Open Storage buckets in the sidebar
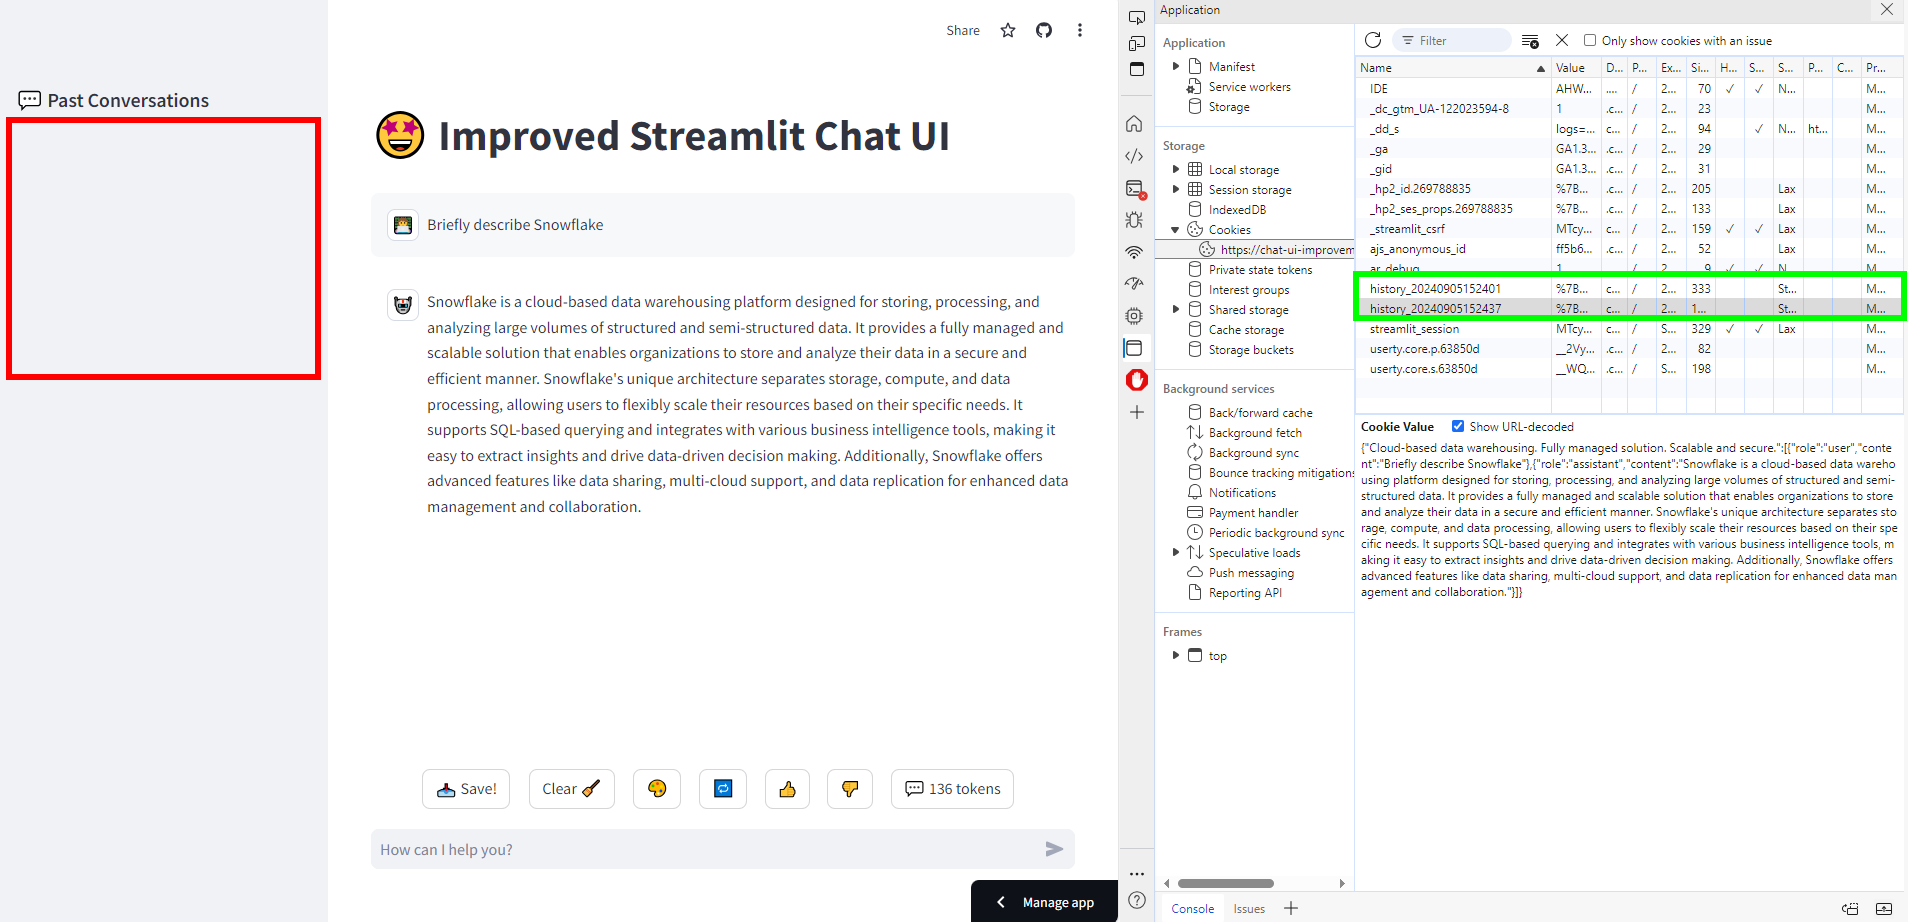This screenshot has height=922, width=1908. pos(1250,350)
